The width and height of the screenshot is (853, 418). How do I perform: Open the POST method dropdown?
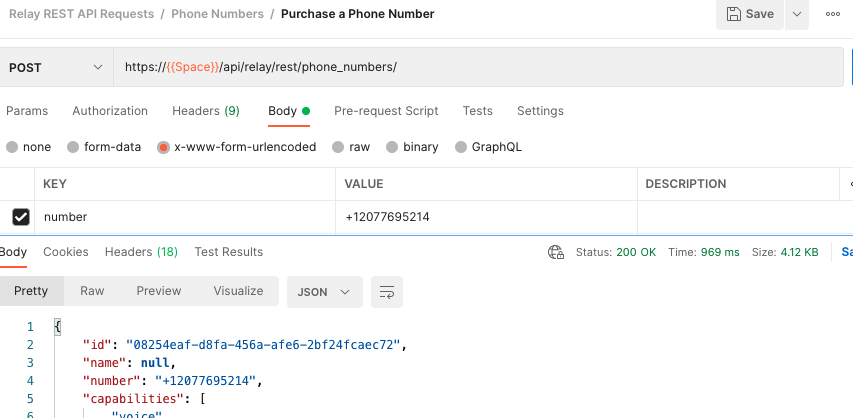[56, 67]
